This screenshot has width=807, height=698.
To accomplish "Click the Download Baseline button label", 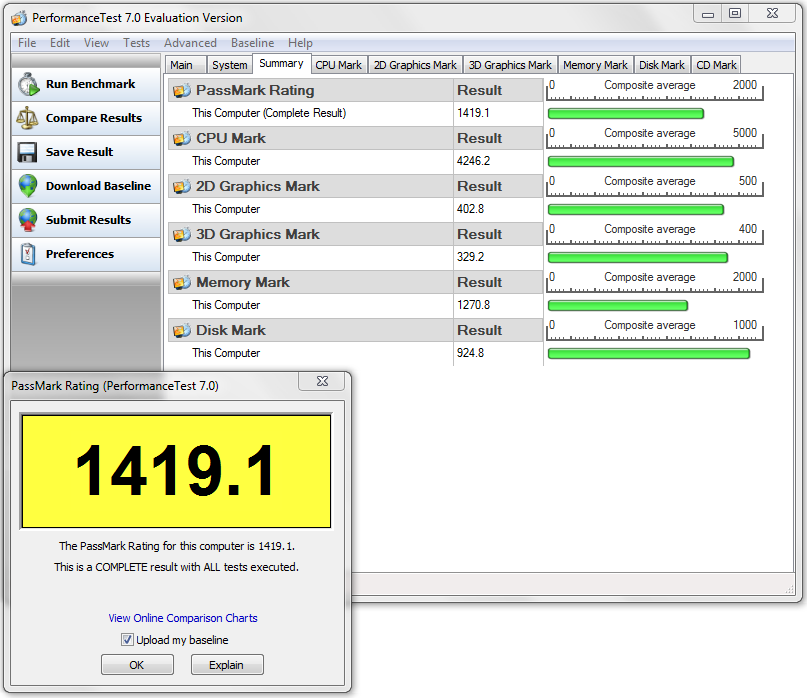I will 98,186.
